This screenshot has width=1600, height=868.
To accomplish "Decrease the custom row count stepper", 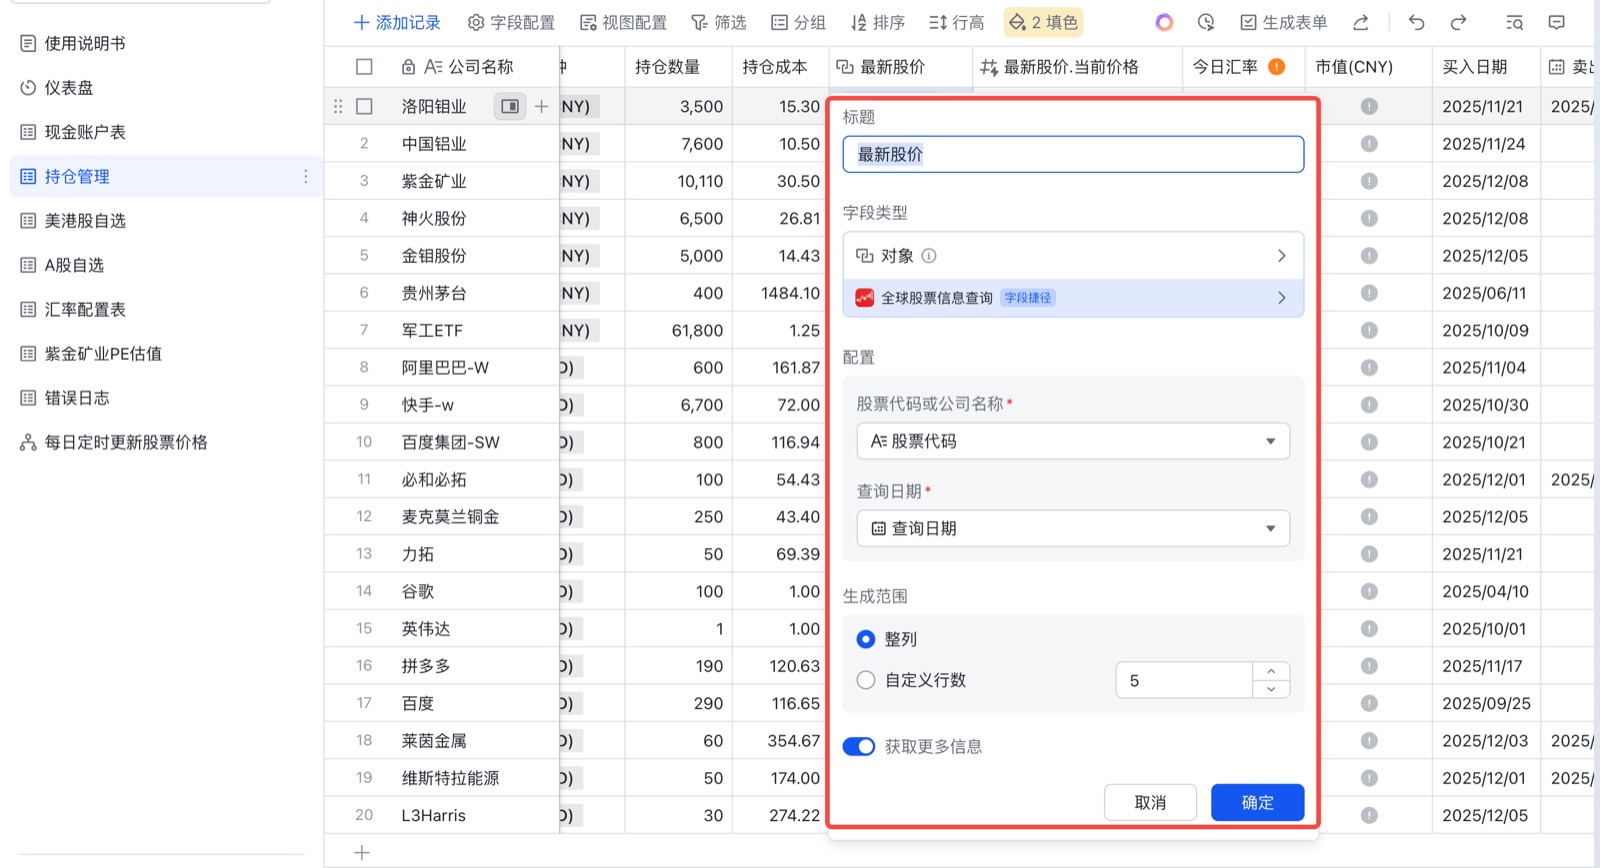I will tap(1271, 689).
